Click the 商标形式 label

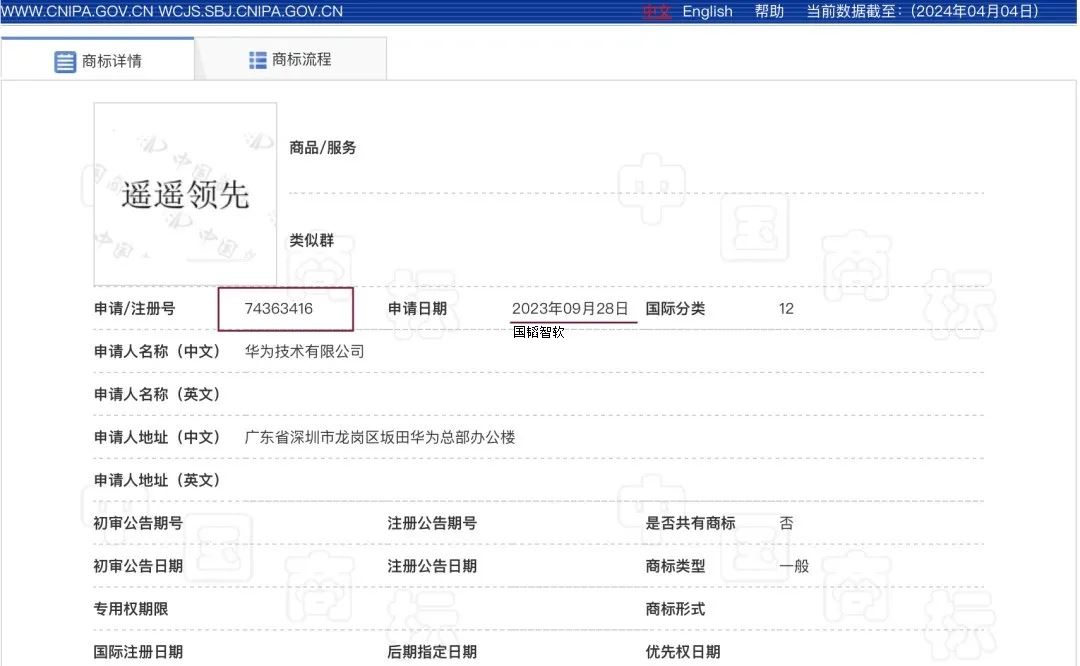pos(675,609)
